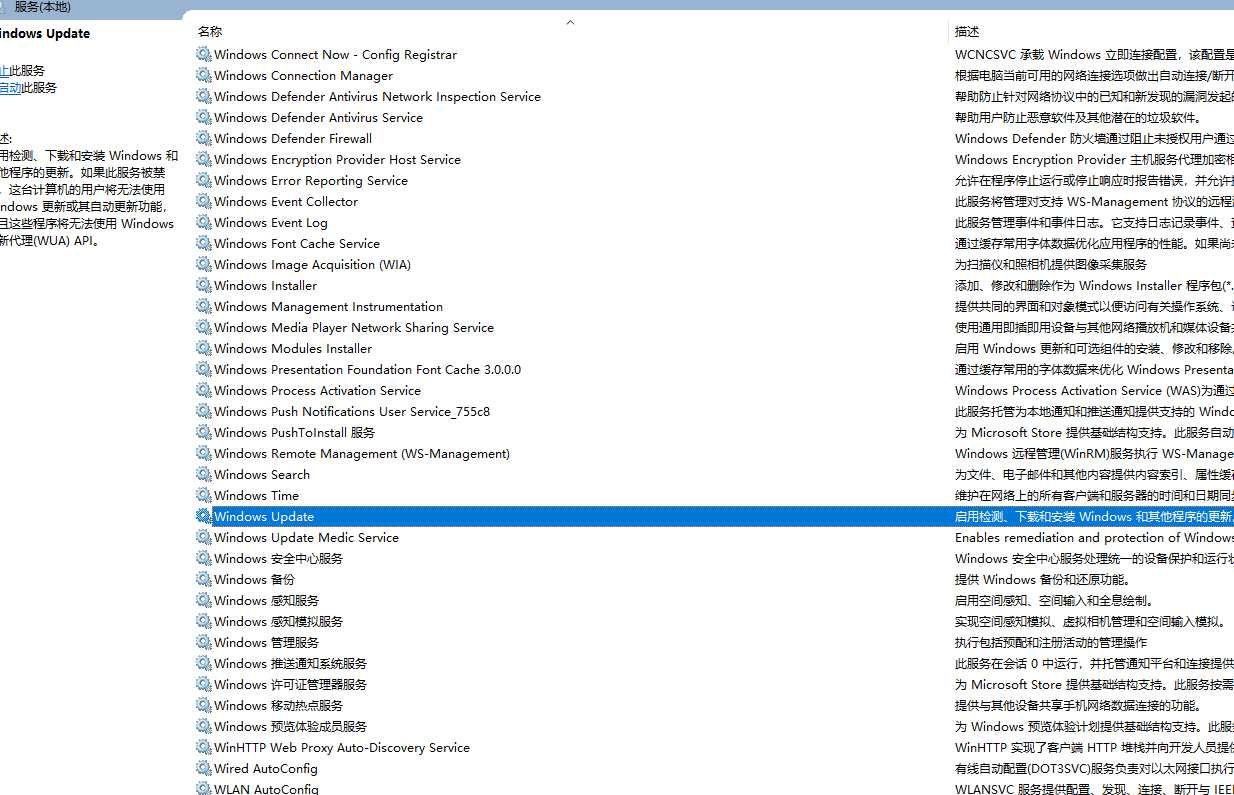Select the Windows 许可证管理器服务 service name
The image size is (1234, 795).
[x=290, y=685]
